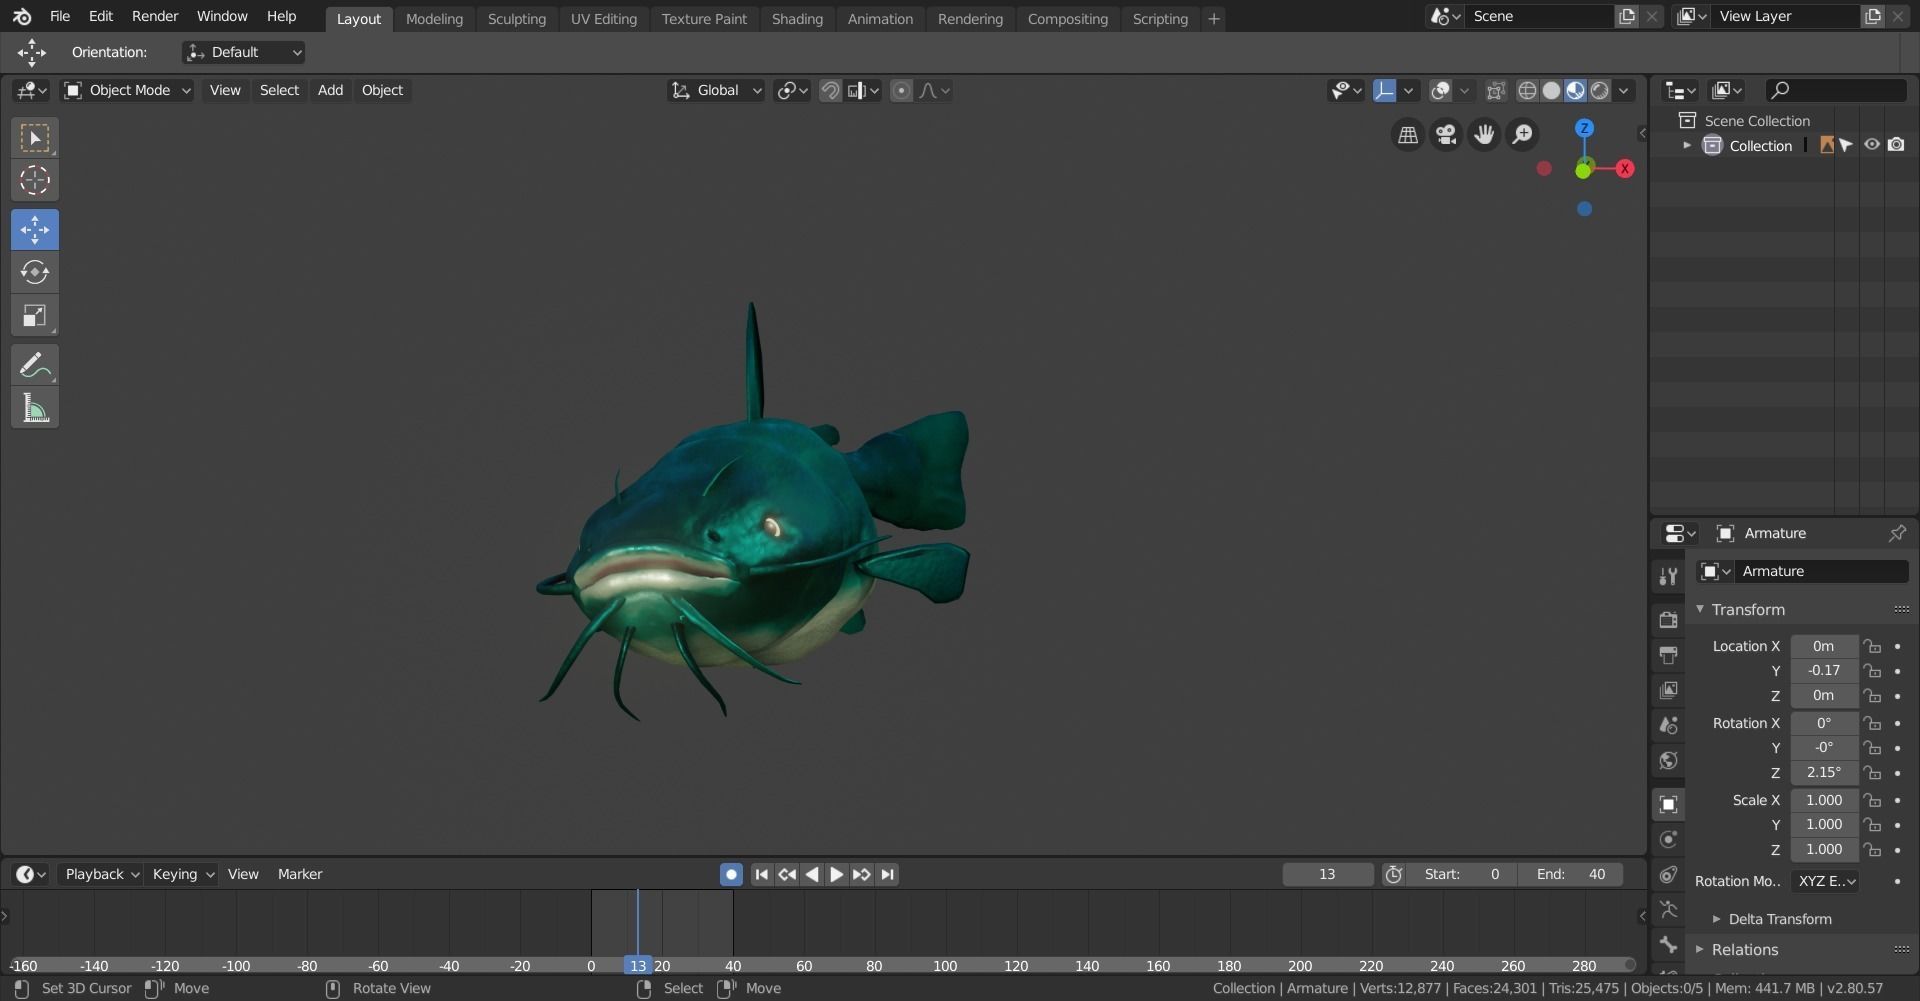Select the Measure tool
Screen dimensions: 1920x1001
tap(35, 408)
